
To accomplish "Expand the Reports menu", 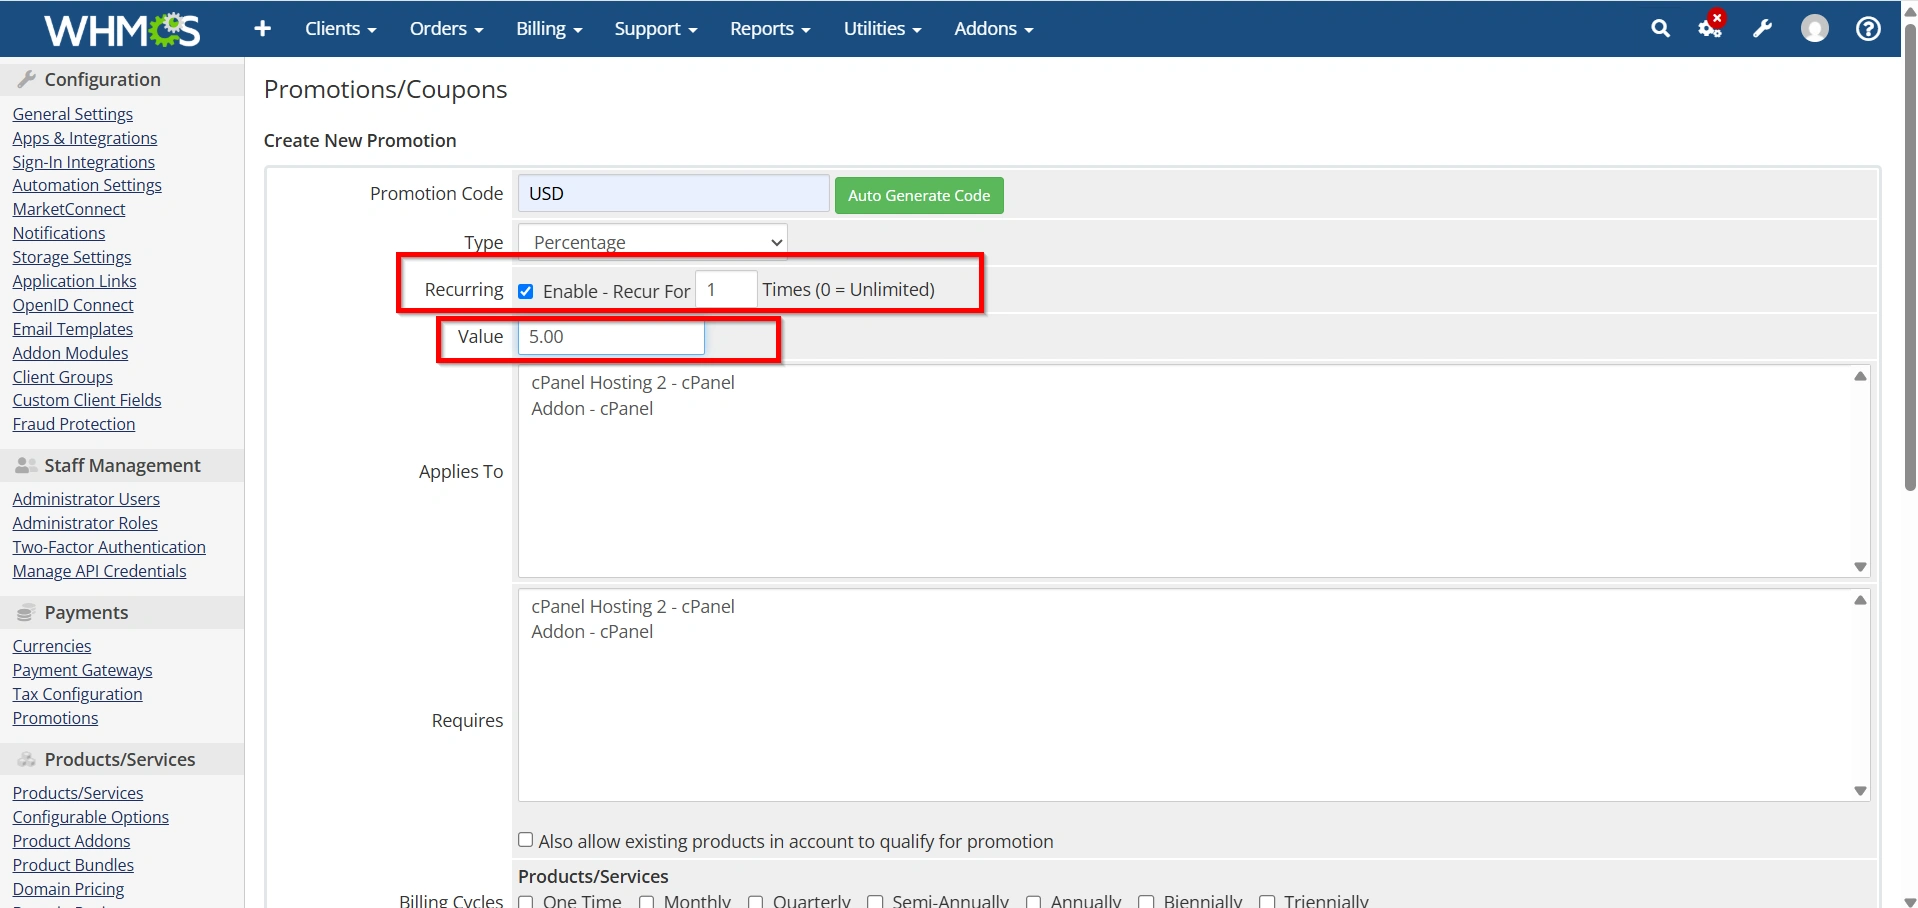I will point(770,29).
